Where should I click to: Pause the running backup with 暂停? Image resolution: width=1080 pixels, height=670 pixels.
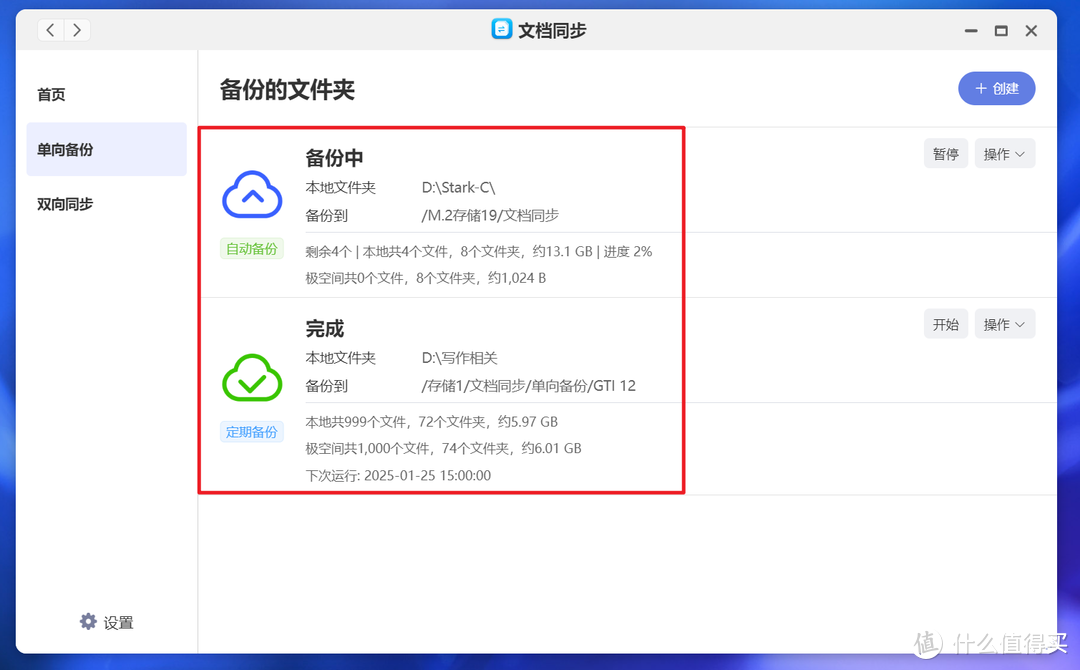tap(945, 153)
